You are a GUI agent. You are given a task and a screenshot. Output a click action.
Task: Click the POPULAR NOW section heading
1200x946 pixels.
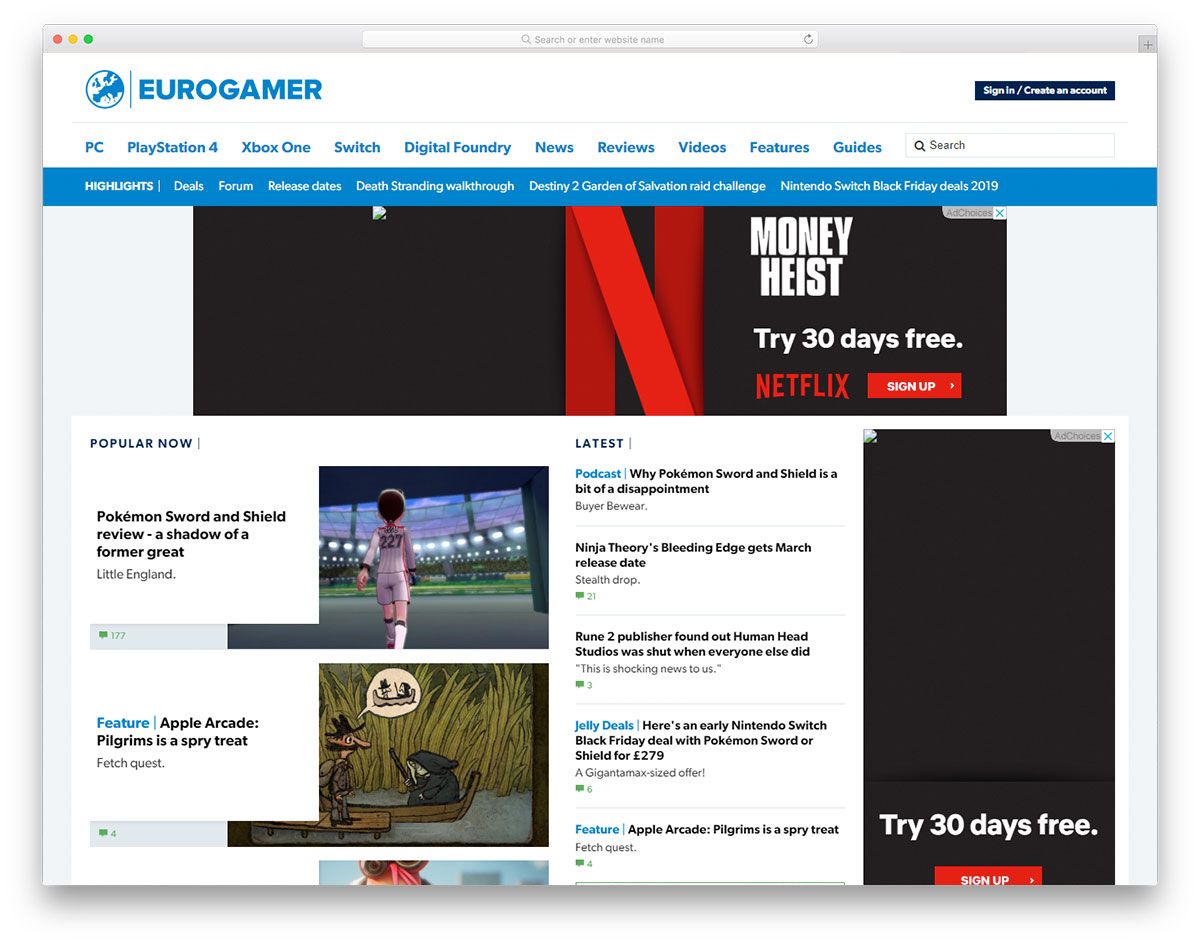(141, 443)
